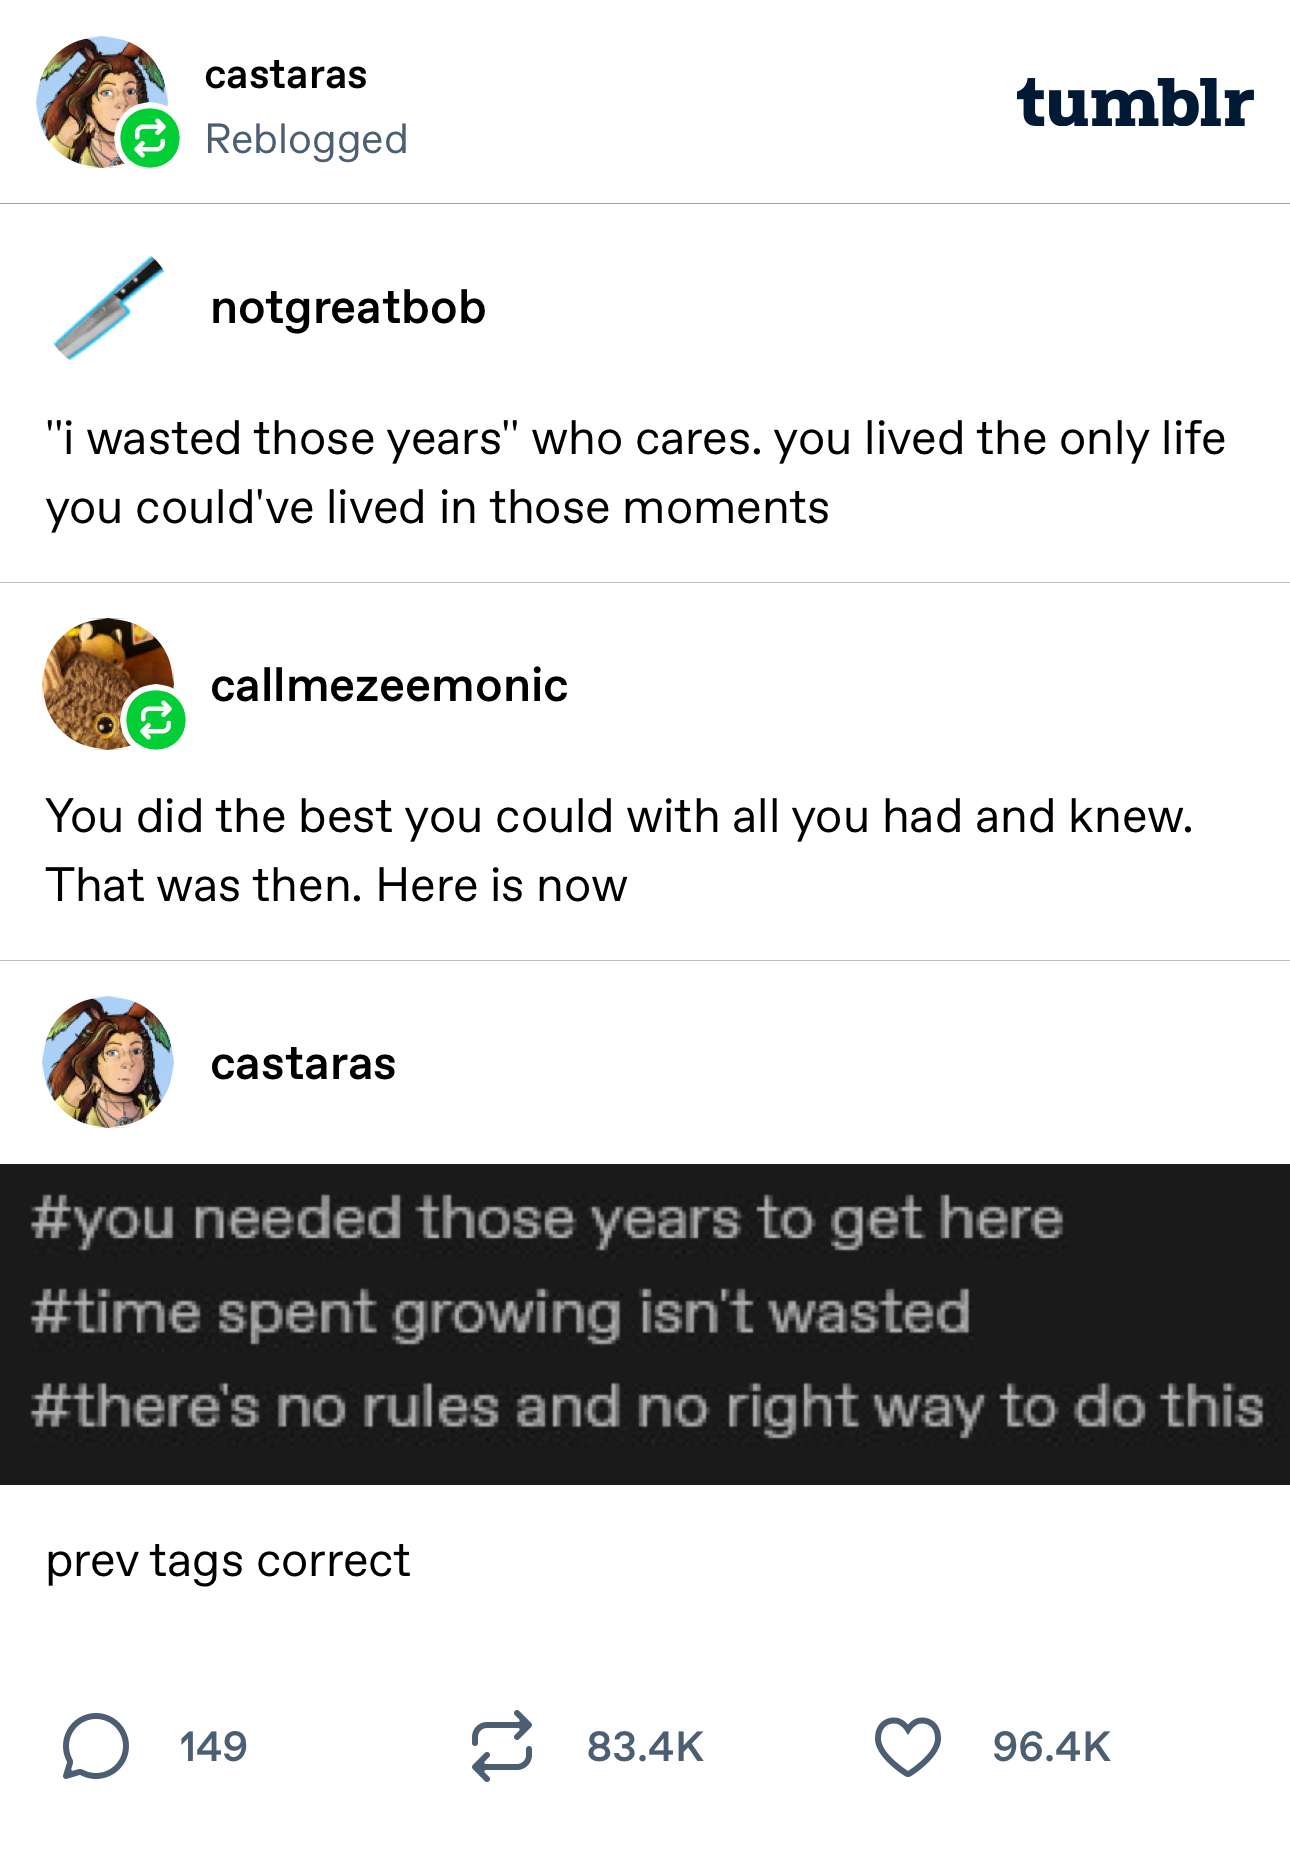Click the 83.4K reblogs count
This screenshot has height=1854, width=1290.
pos(645,1746)
